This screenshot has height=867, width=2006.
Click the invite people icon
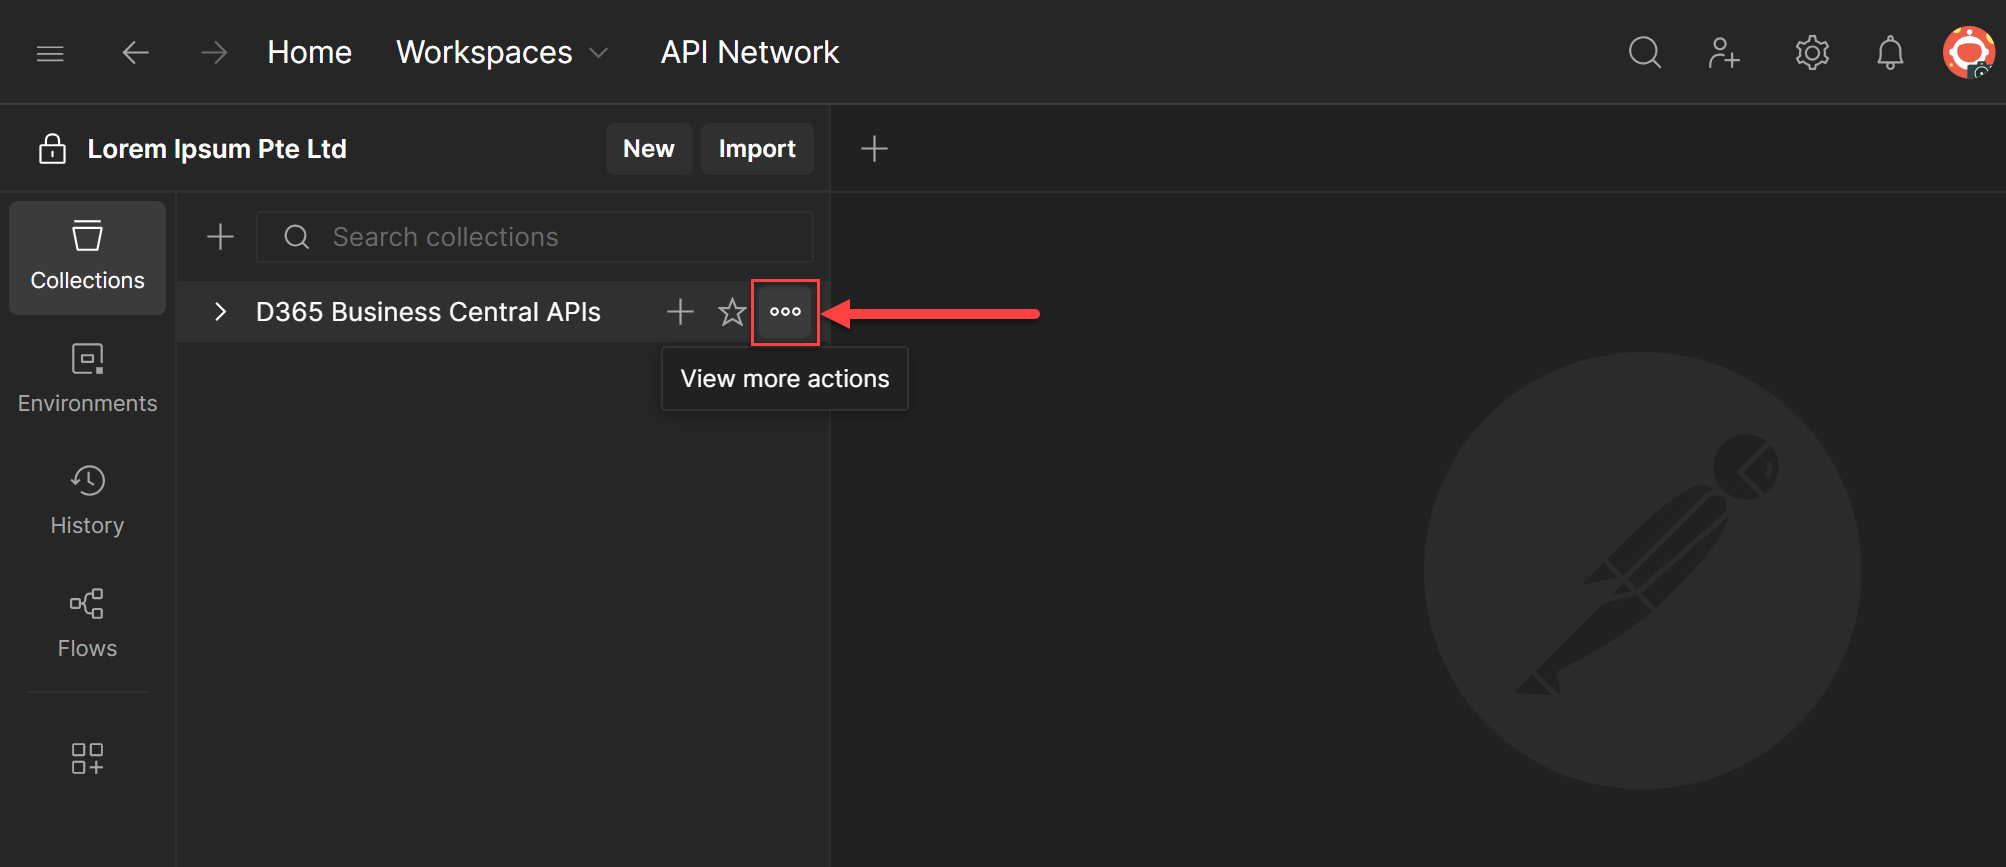1724,52
